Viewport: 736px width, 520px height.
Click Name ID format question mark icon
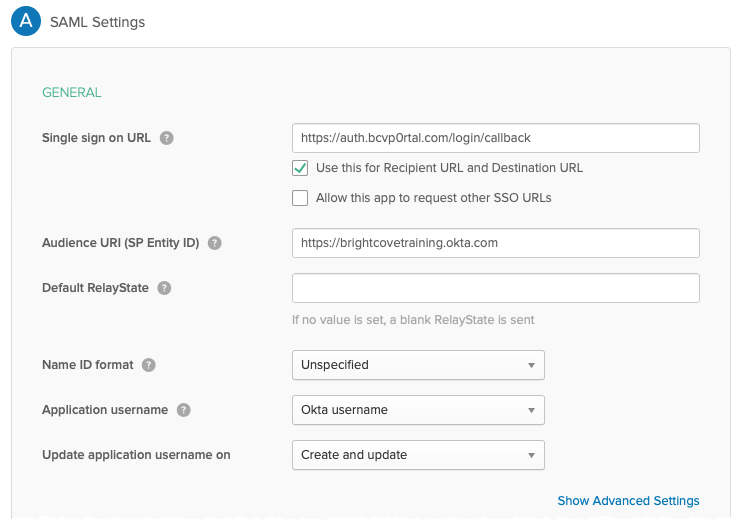[x=149, y=365]
